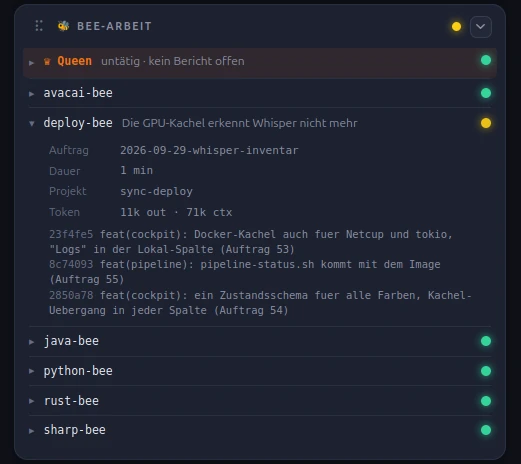Click the yellow status dot in panel header
521x464 pixels.
click(456, 27)
